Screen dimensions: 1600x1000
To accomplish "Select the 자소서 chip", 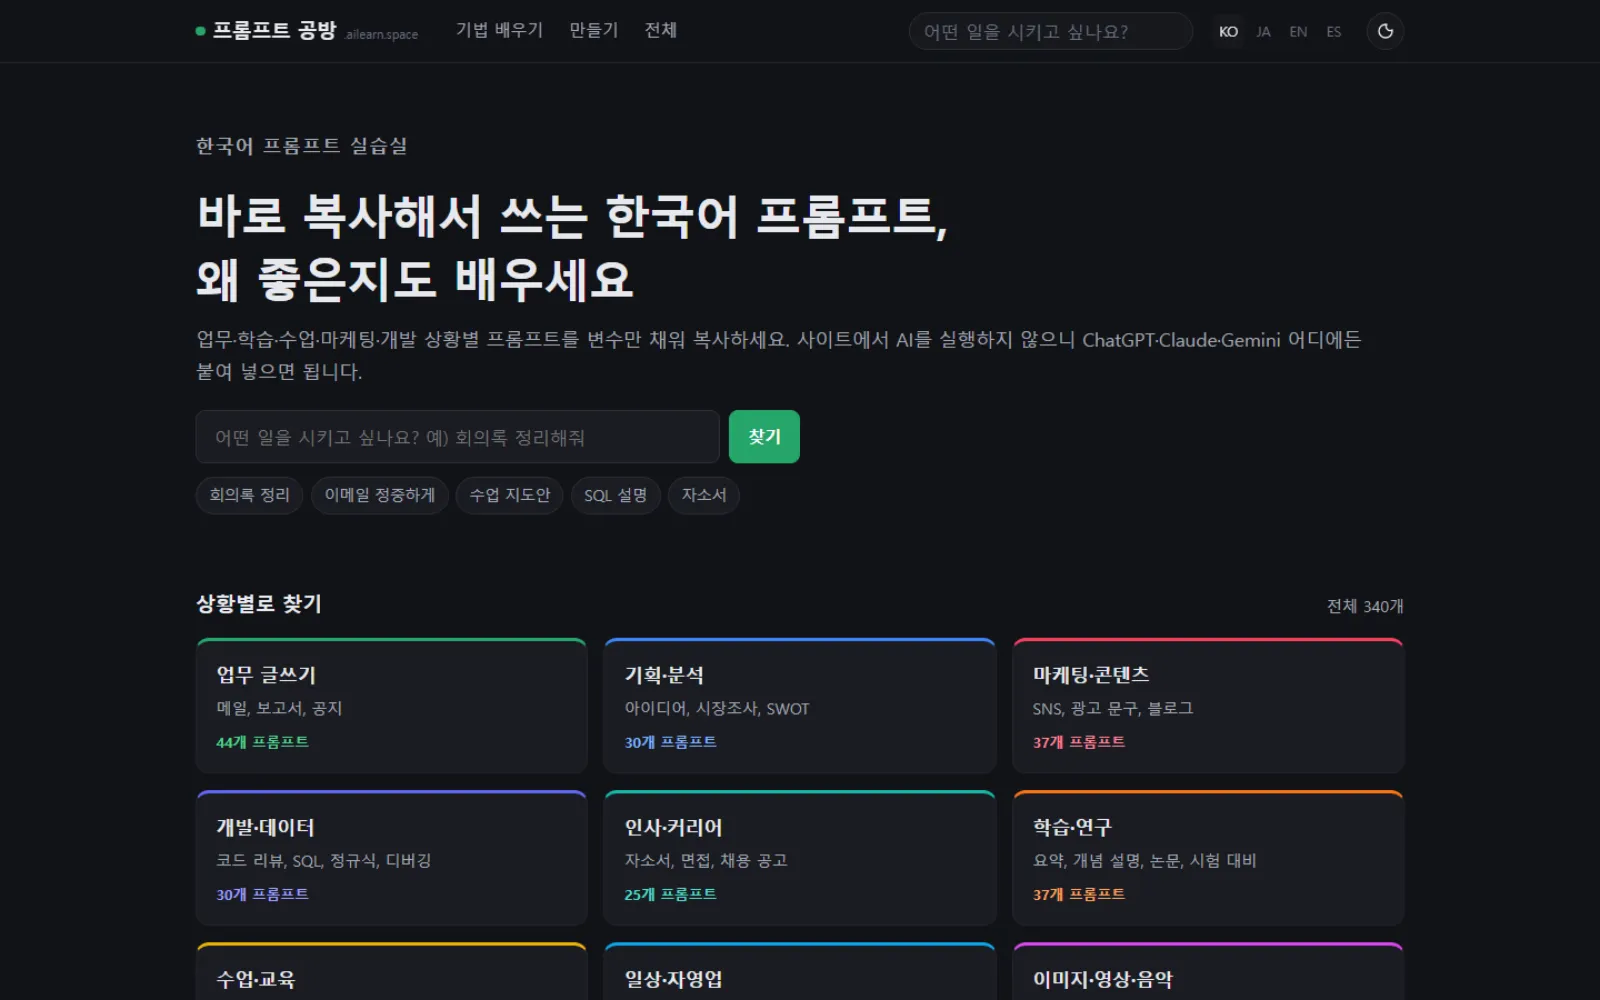I will coord(704,495).
